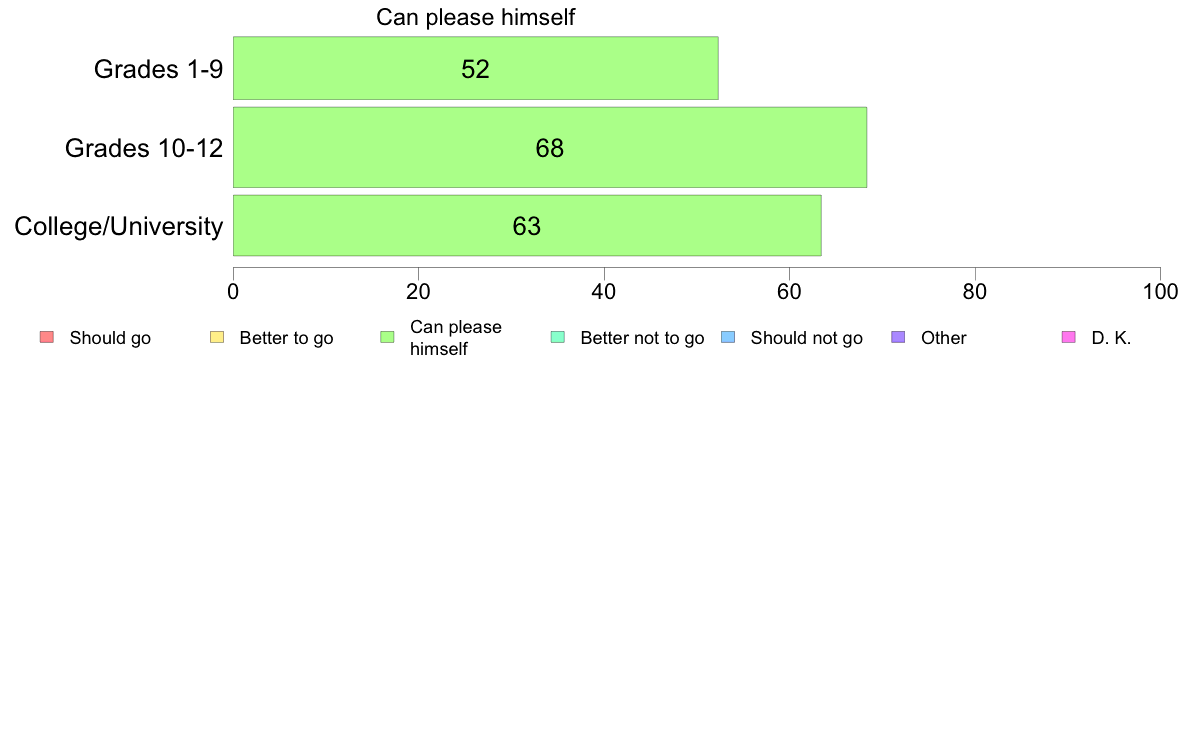Image resolution: width=1188 pixels, height=736 pixels.
Task: Click the 52 value label
Action: (475, 69)
